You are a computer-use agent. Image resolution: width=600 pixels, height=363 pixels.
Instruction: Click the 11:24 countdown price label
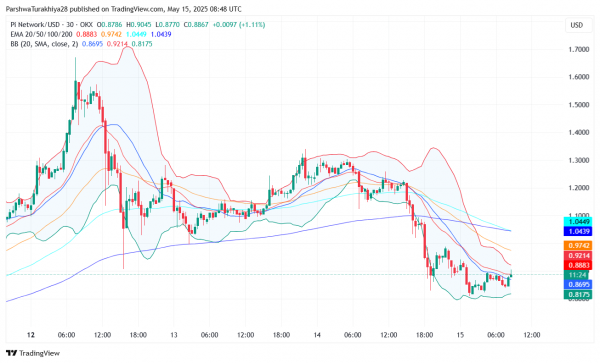coord(578,275)
